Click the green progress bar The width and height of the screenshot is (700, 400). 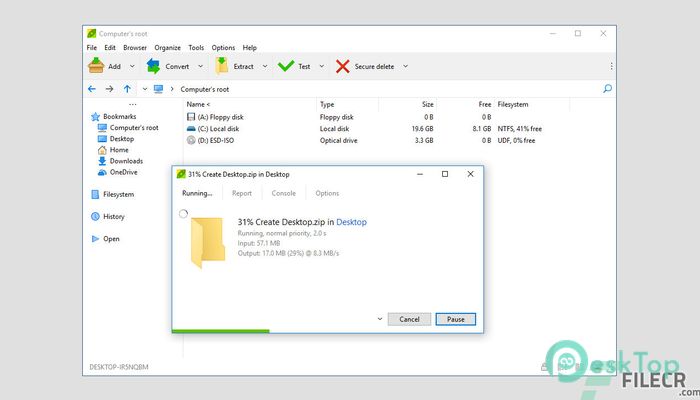[221, 331]
